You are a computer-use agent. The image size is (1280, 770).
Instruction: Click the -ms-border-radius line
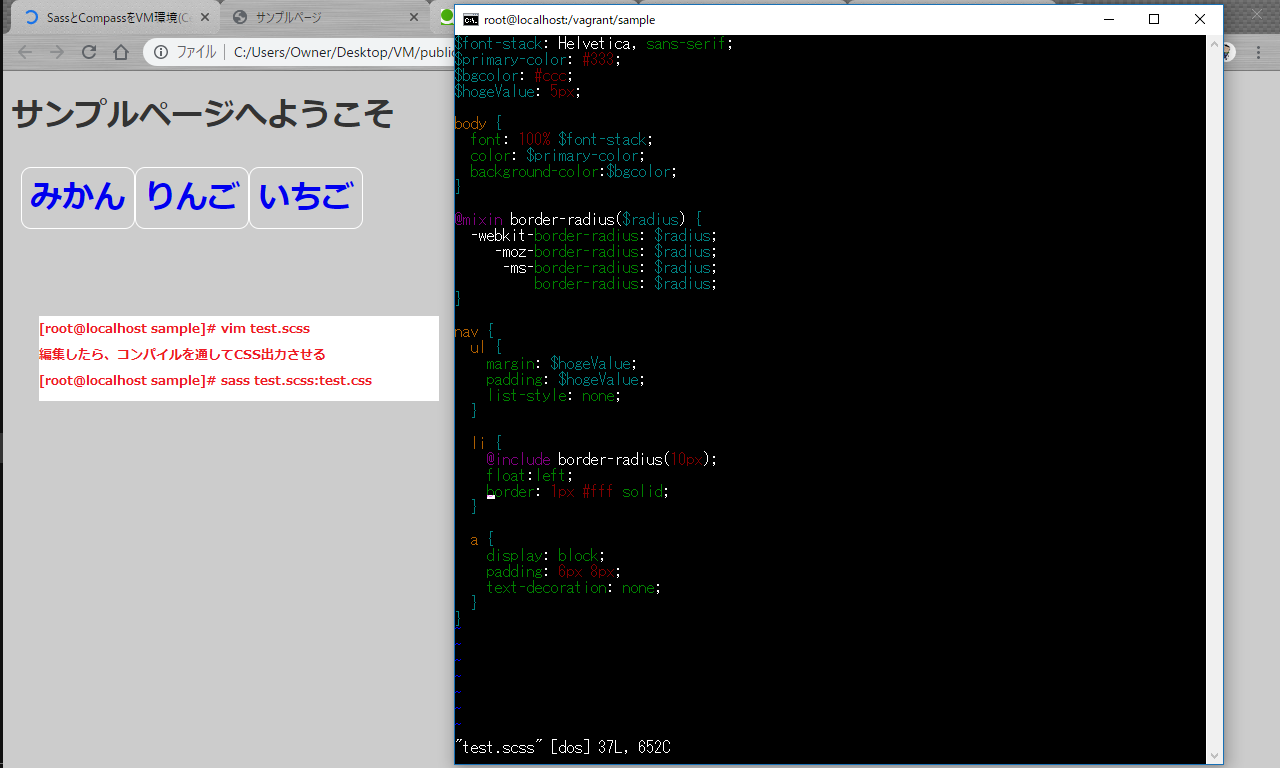point(610,268)
